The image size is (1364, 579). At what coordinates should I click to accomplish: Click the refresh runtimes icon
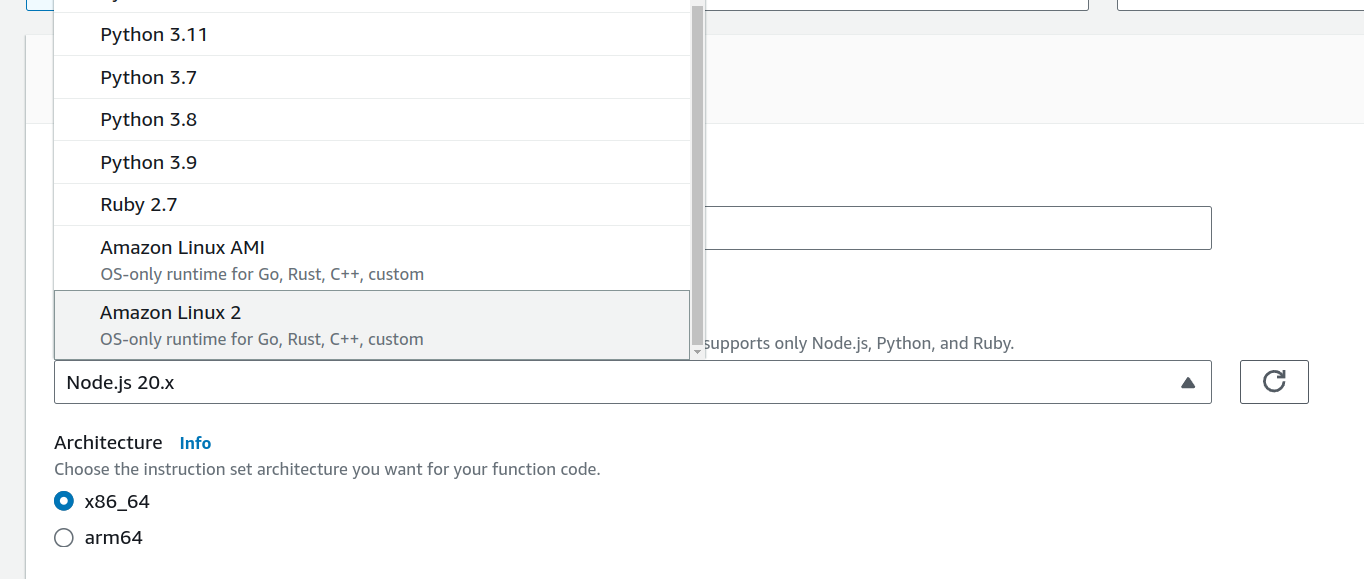coord(1274,381)
